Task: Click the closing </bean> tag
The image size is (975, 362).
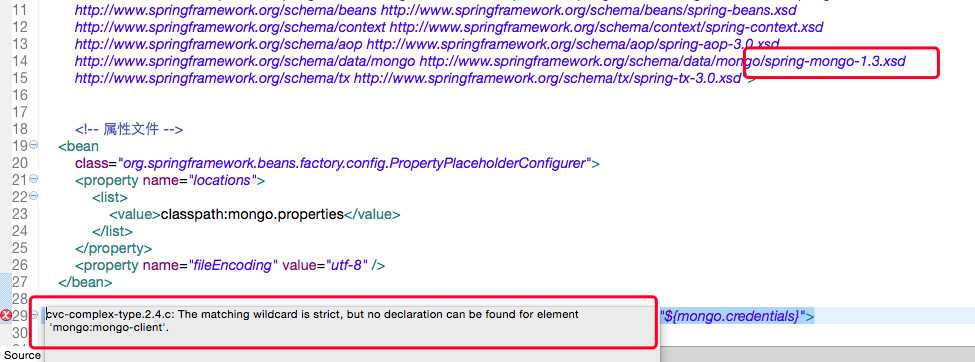Action: pos(85,282)
